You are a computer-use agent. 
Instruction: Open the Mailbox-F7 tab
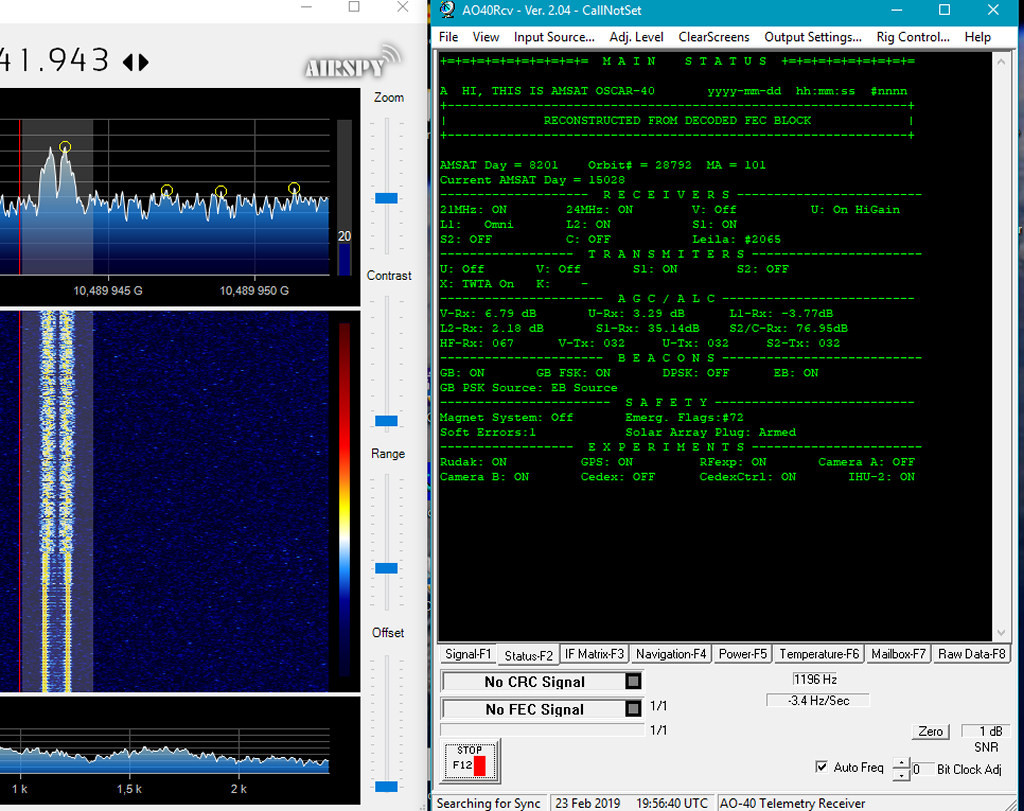[x=898, y=654]
